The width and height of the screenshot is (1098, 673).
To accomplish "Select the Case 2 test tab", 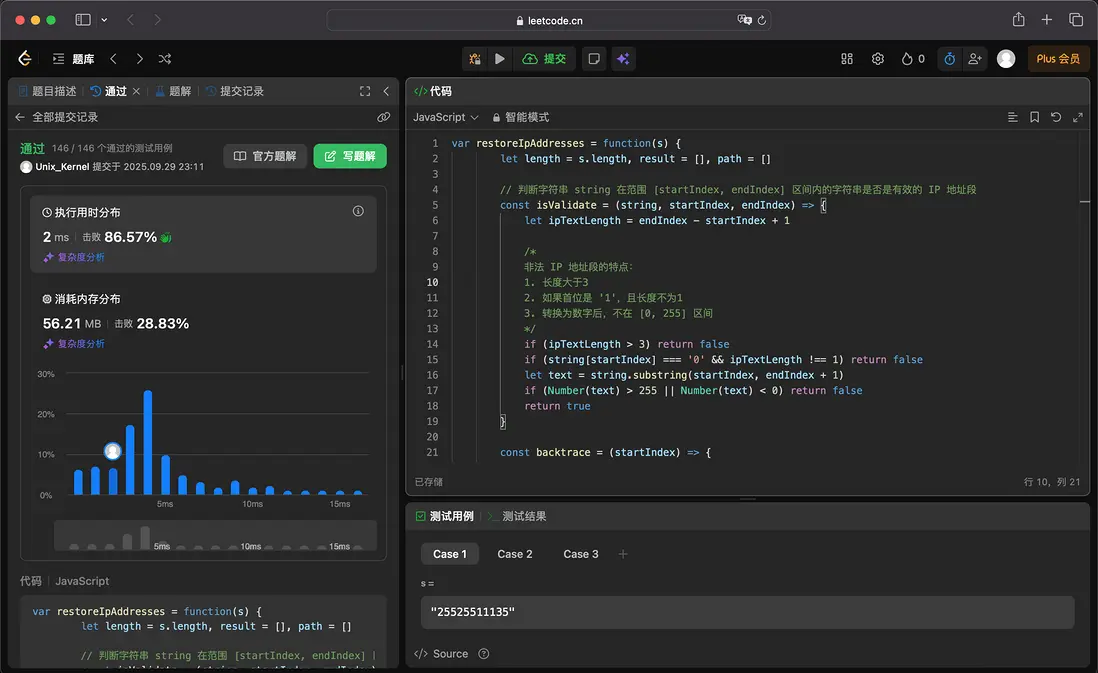I will pyautogui.click(x=515, y=554).
